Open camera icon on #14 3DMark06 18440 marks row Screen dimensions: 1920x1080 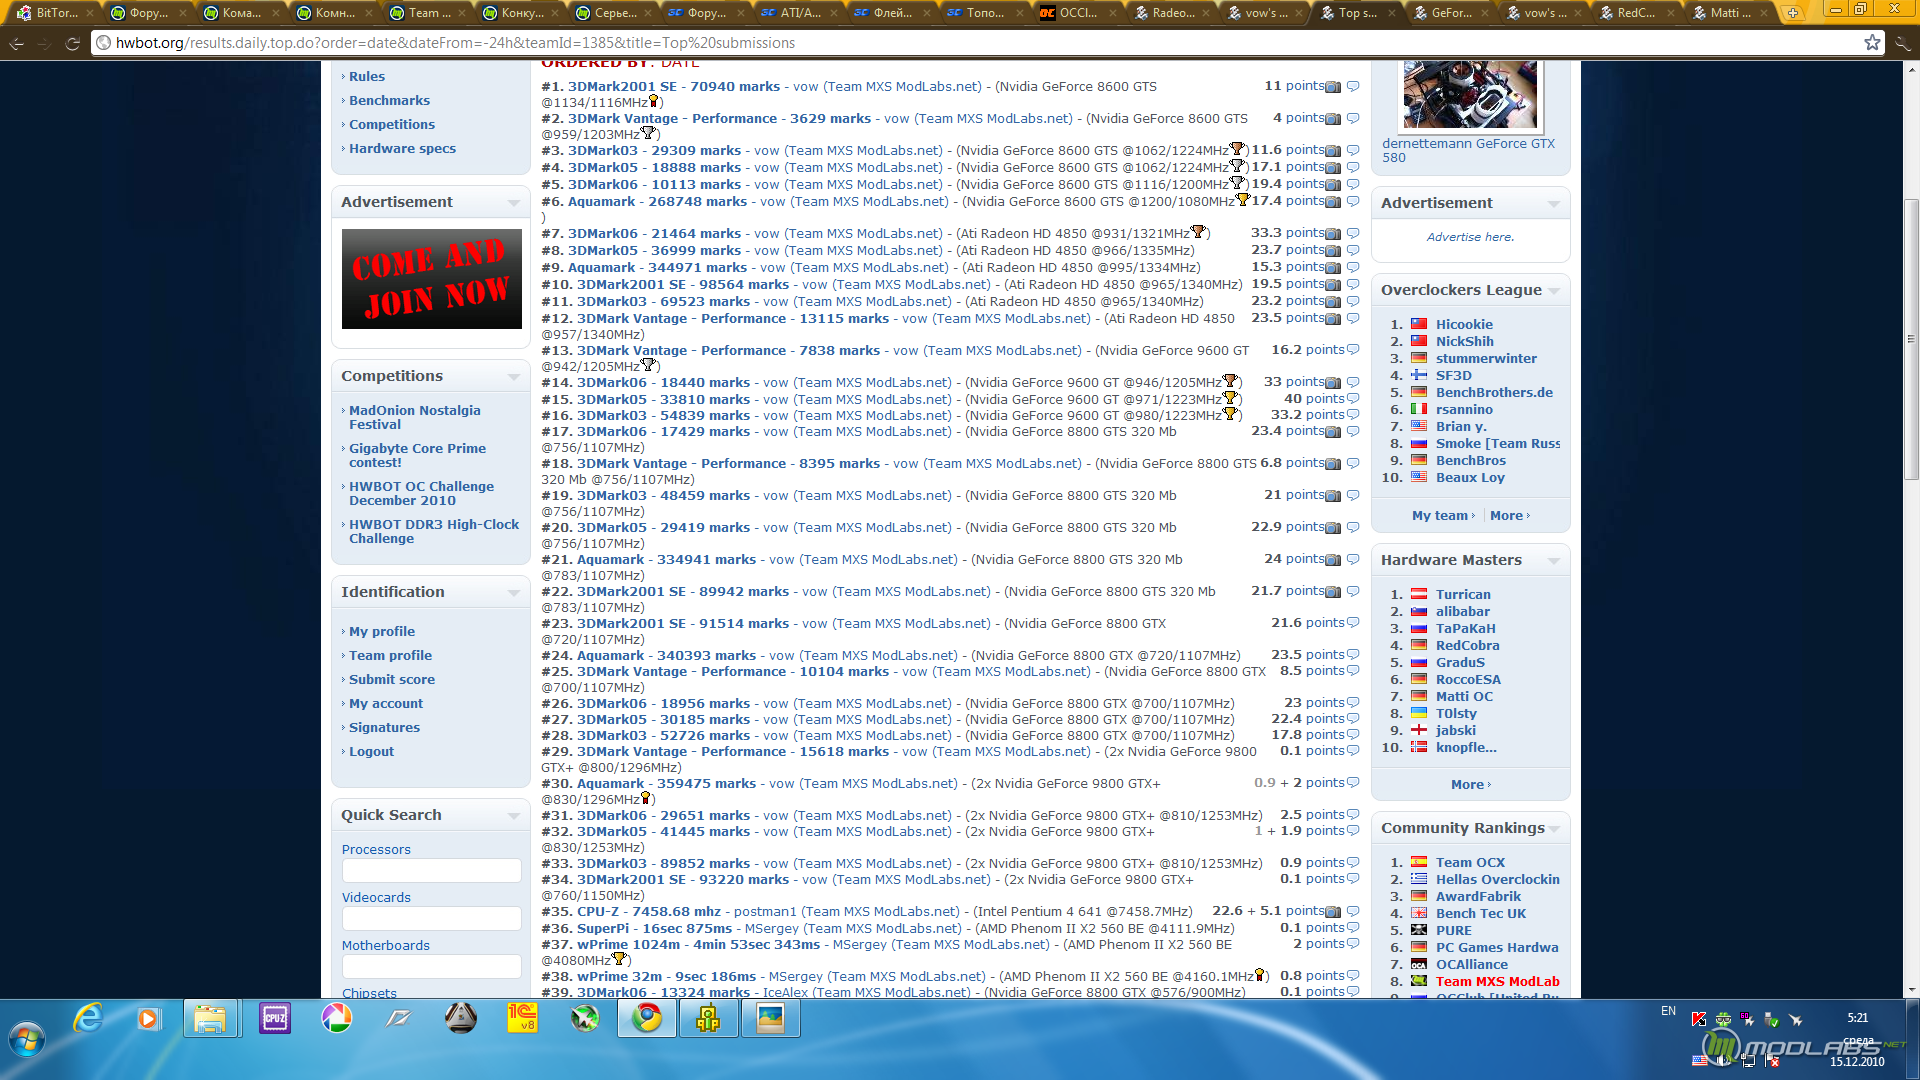(1333, 383)
